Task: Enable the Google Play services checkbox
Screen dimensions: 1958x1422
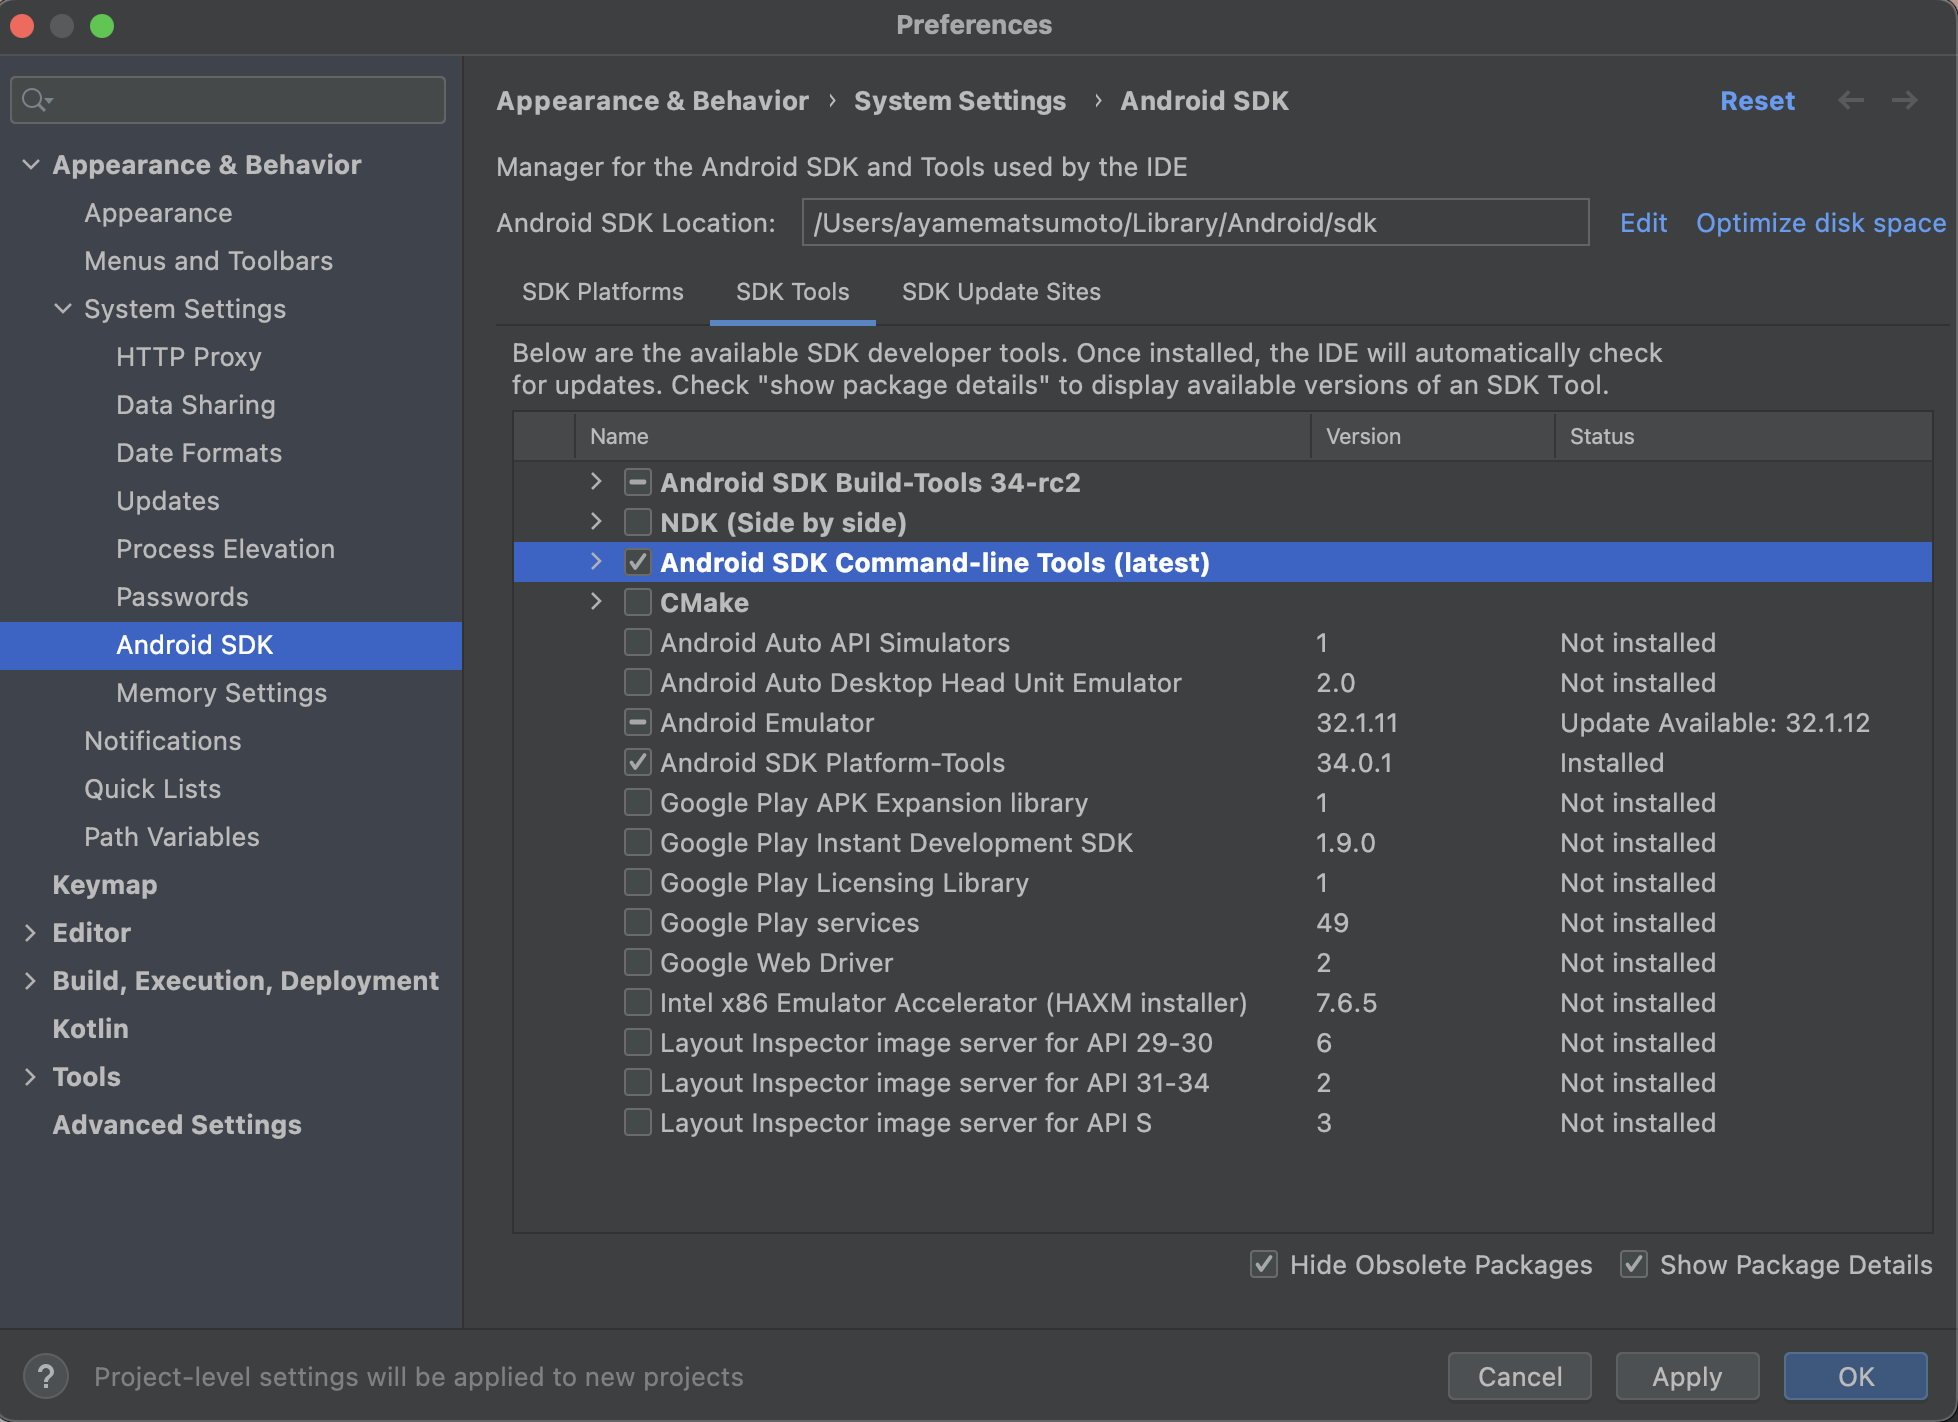Action: [638, 922]
